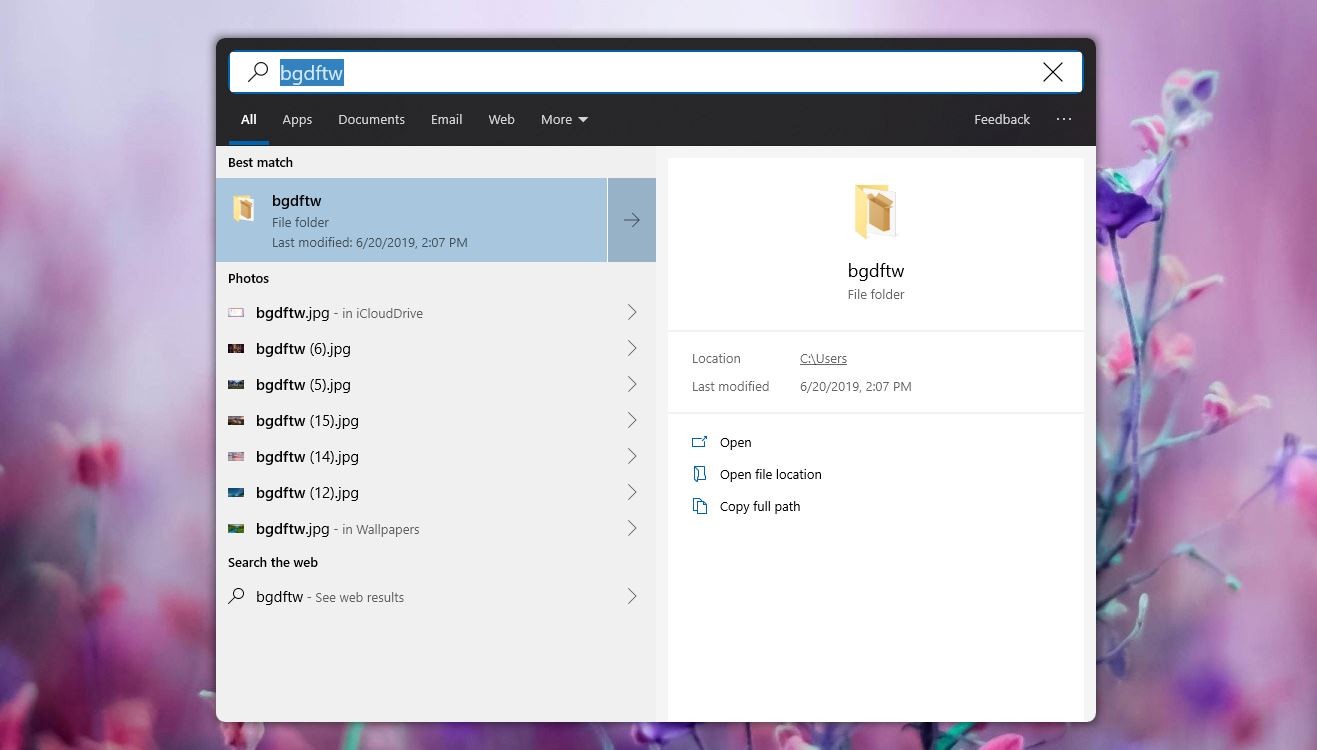Switch to the Apps tab

tap(297, 119)
